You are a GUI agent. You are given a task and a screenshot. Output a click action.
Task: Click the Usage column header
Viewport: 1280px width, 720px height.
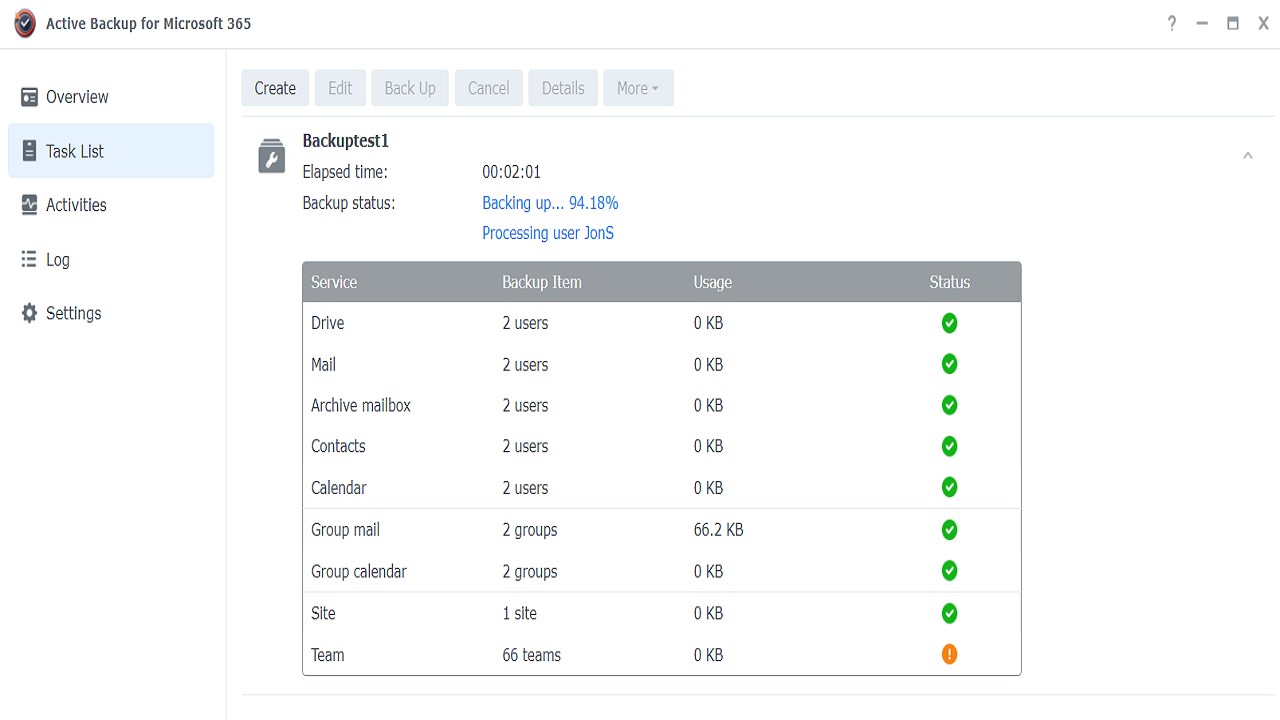(712, 282)
